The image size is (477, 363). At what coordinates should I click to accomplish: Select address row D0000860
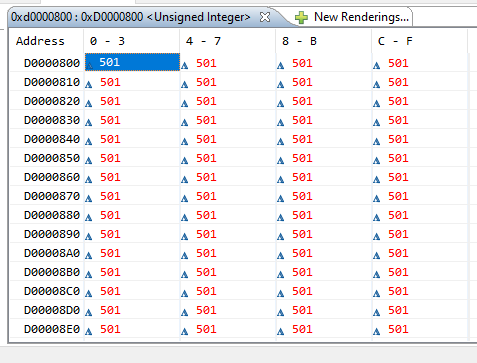coord(52,177)
